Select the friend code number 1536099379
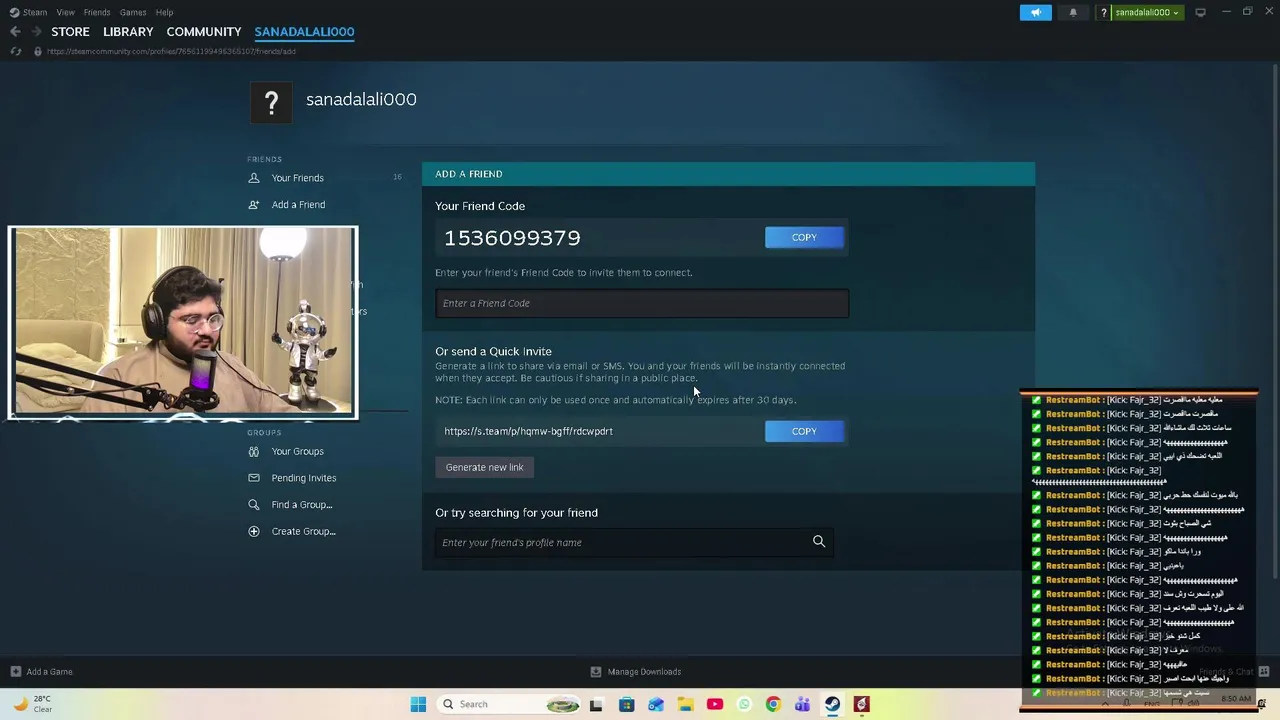Image resolution: width=1280 pixels, height=720 pixels. click(x=512, y=238)
